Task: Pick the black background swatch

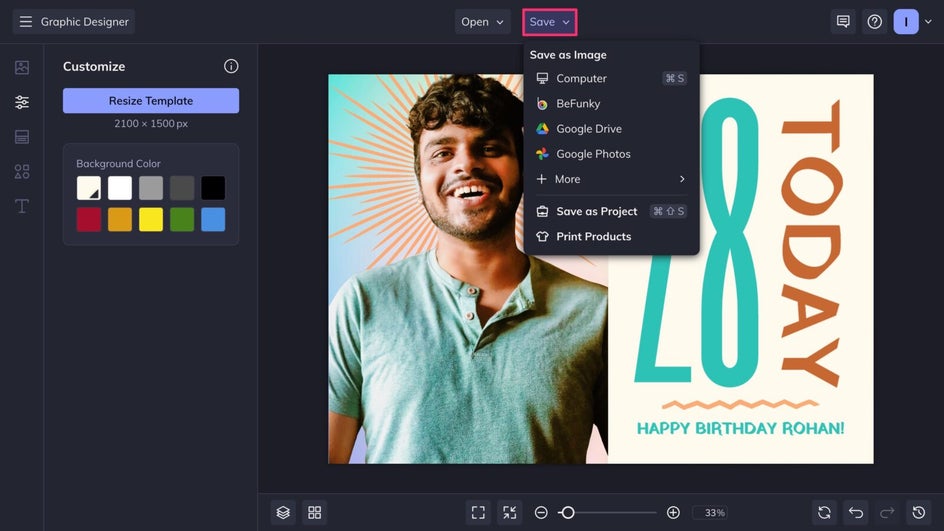Action: [213, 188]
